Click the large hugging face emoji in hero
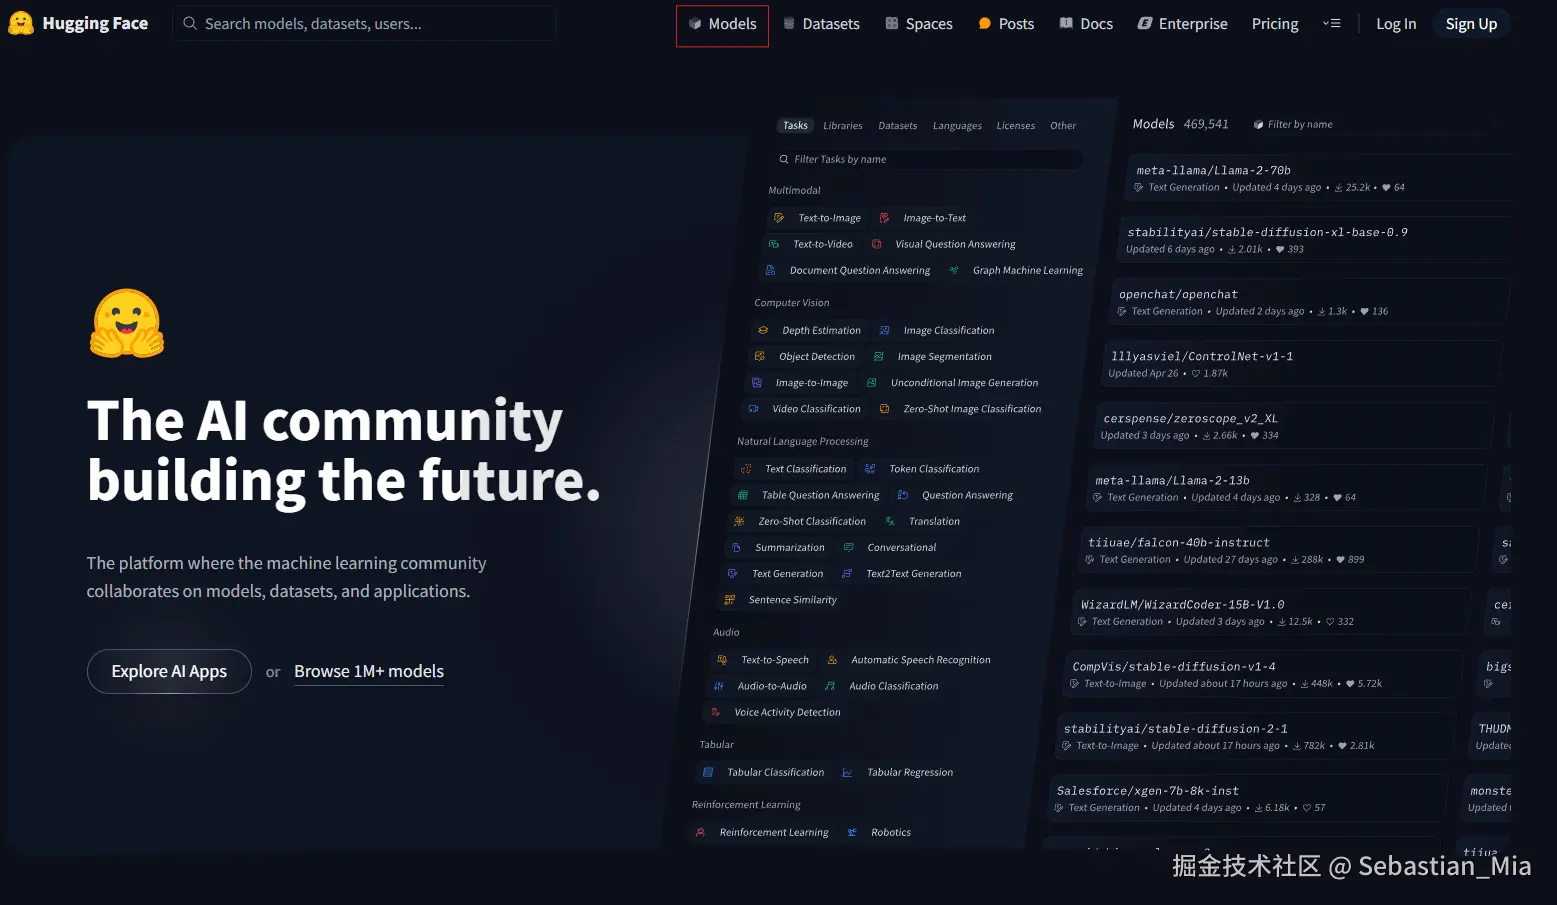 pyautogui.click(x=127, y=323)
